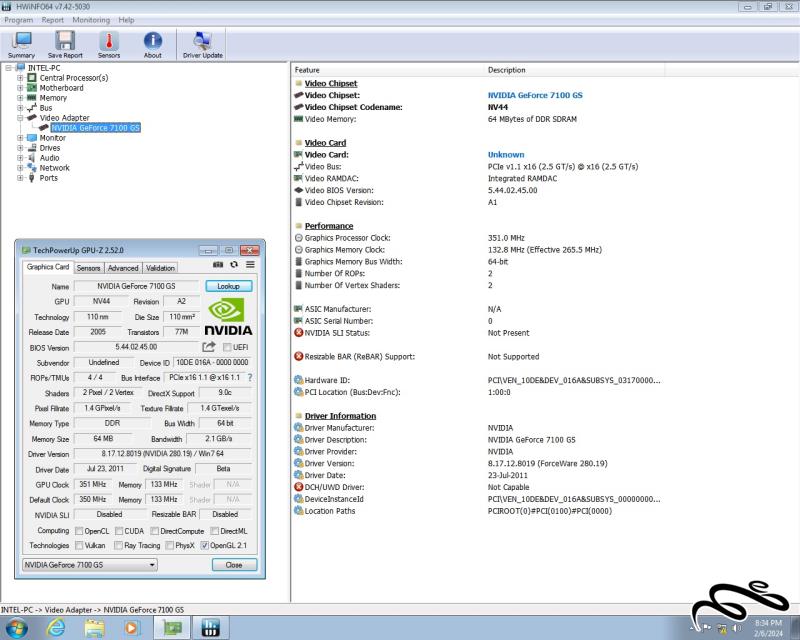This screenshot has width=800, height=640.
Task: Collapse the INTEL-PC tree root
Action: (9, 68)
